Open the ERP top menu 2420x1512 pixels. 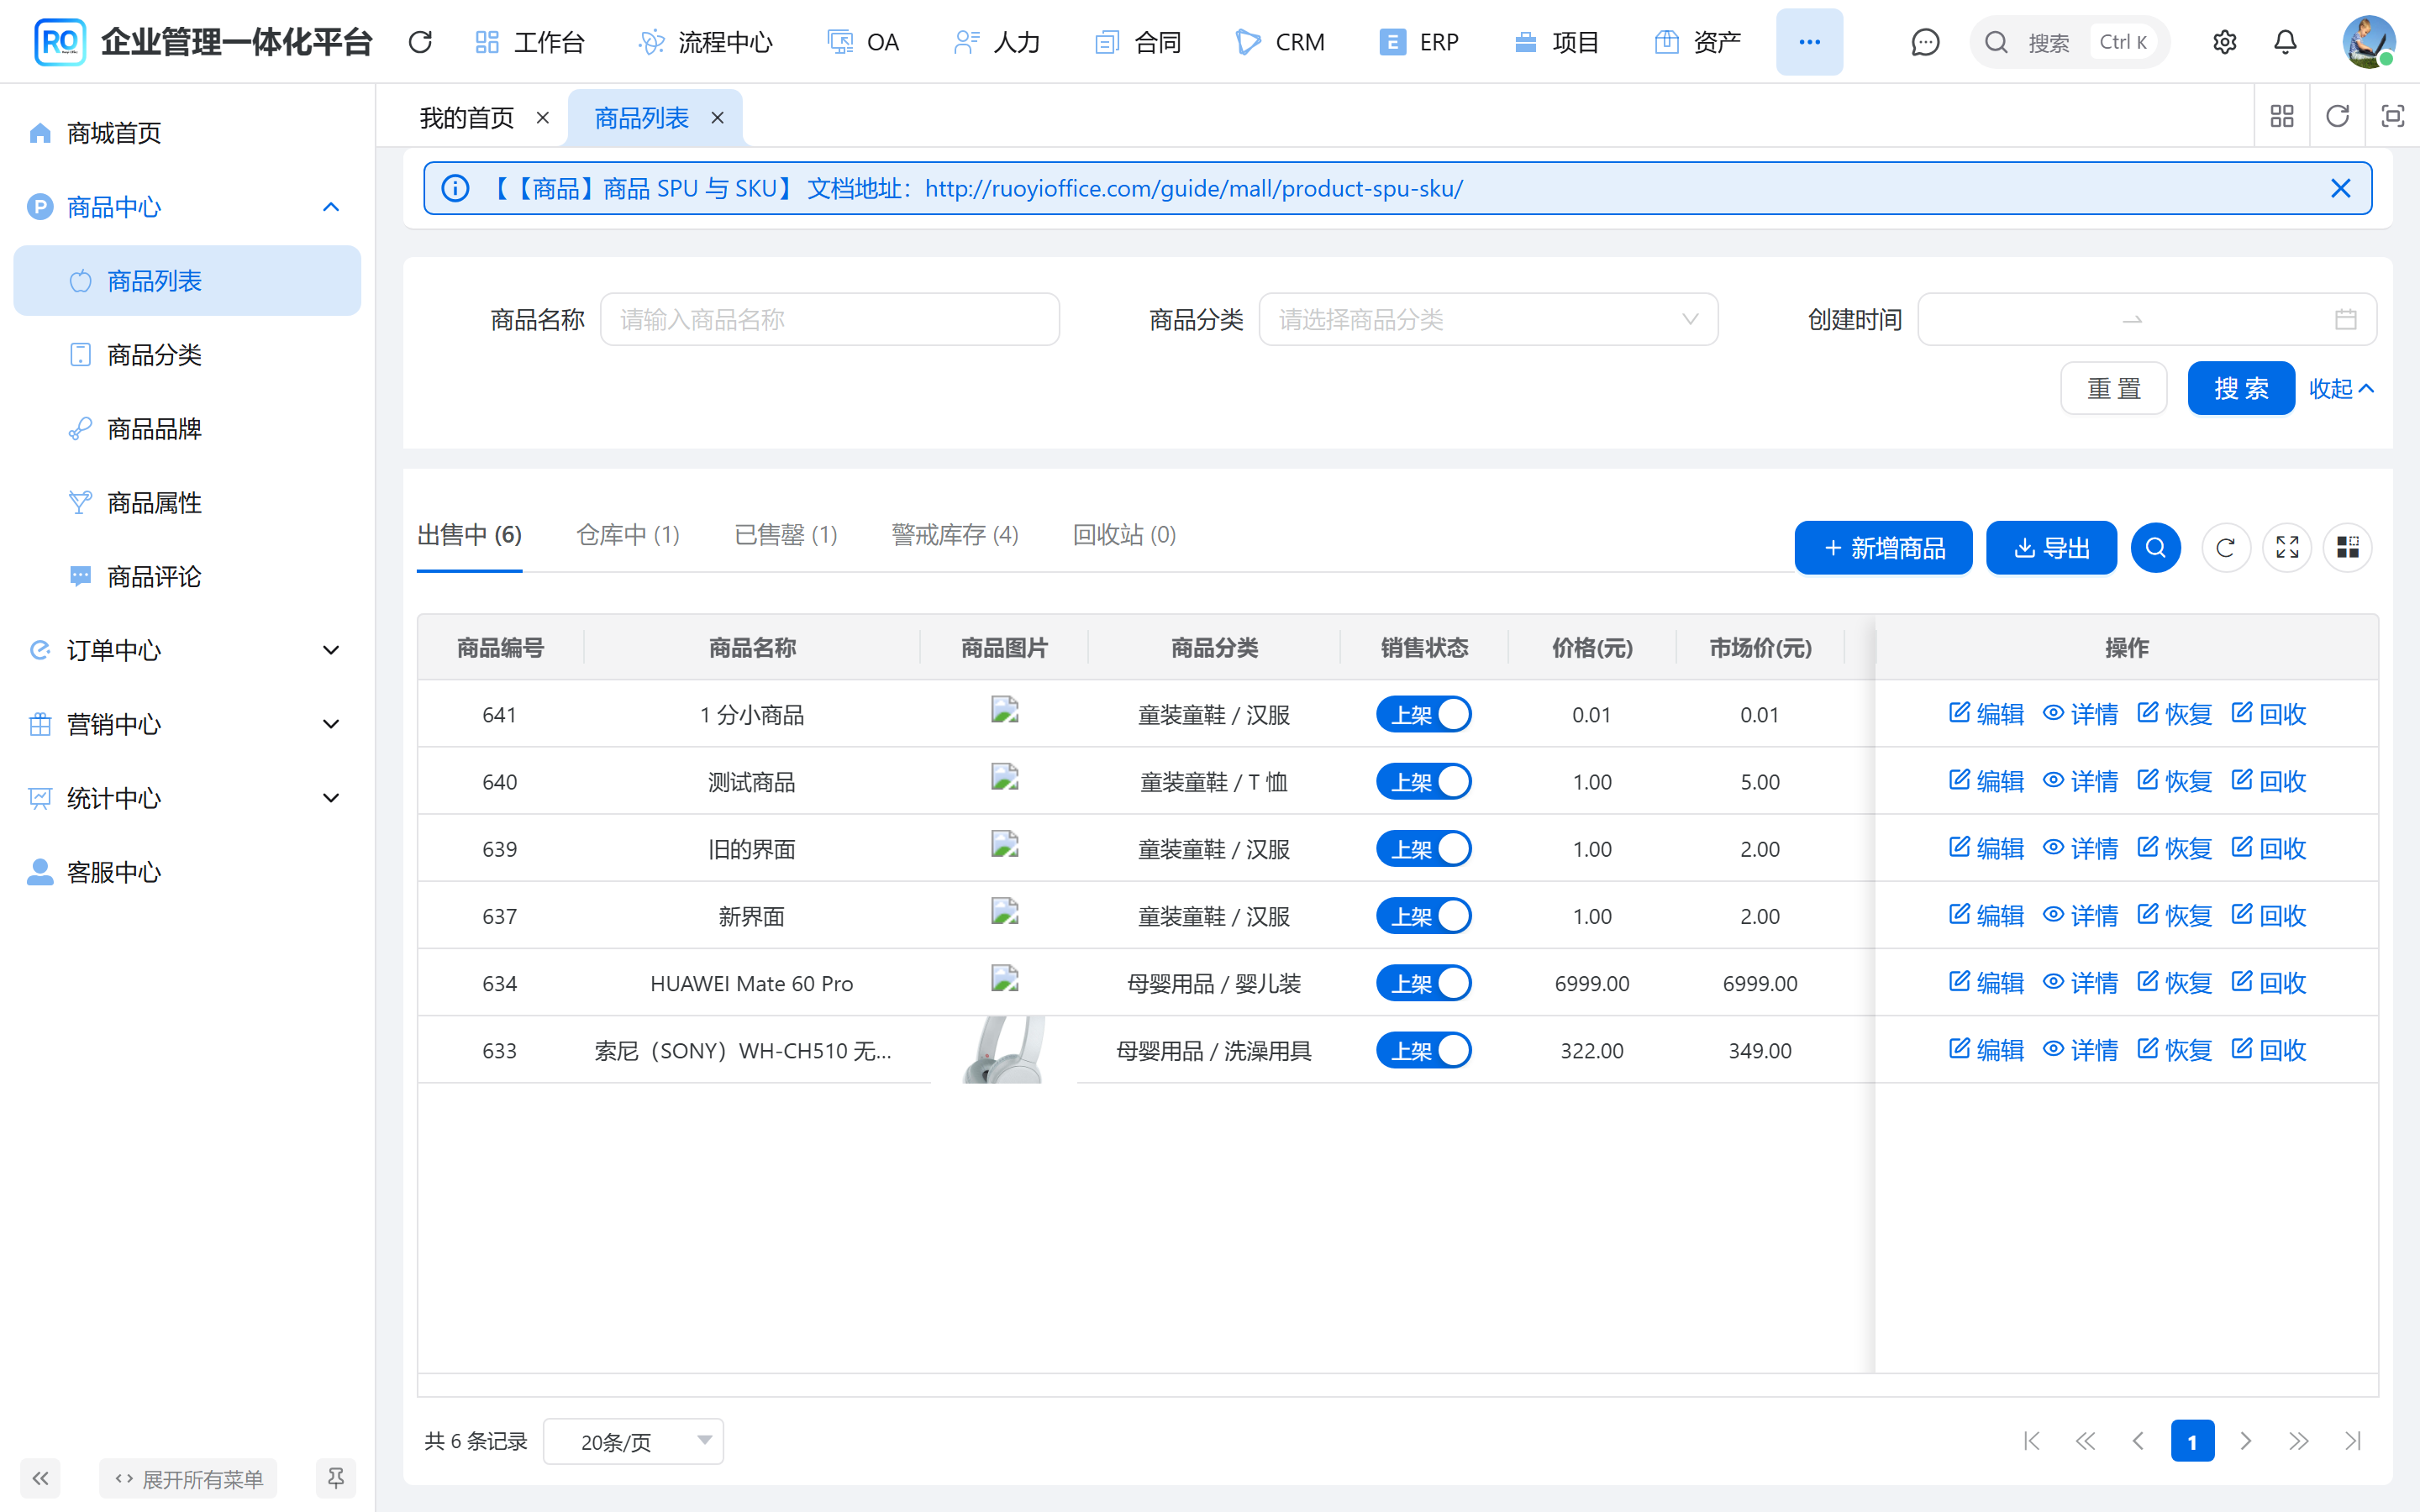(x=1419, y=42)
